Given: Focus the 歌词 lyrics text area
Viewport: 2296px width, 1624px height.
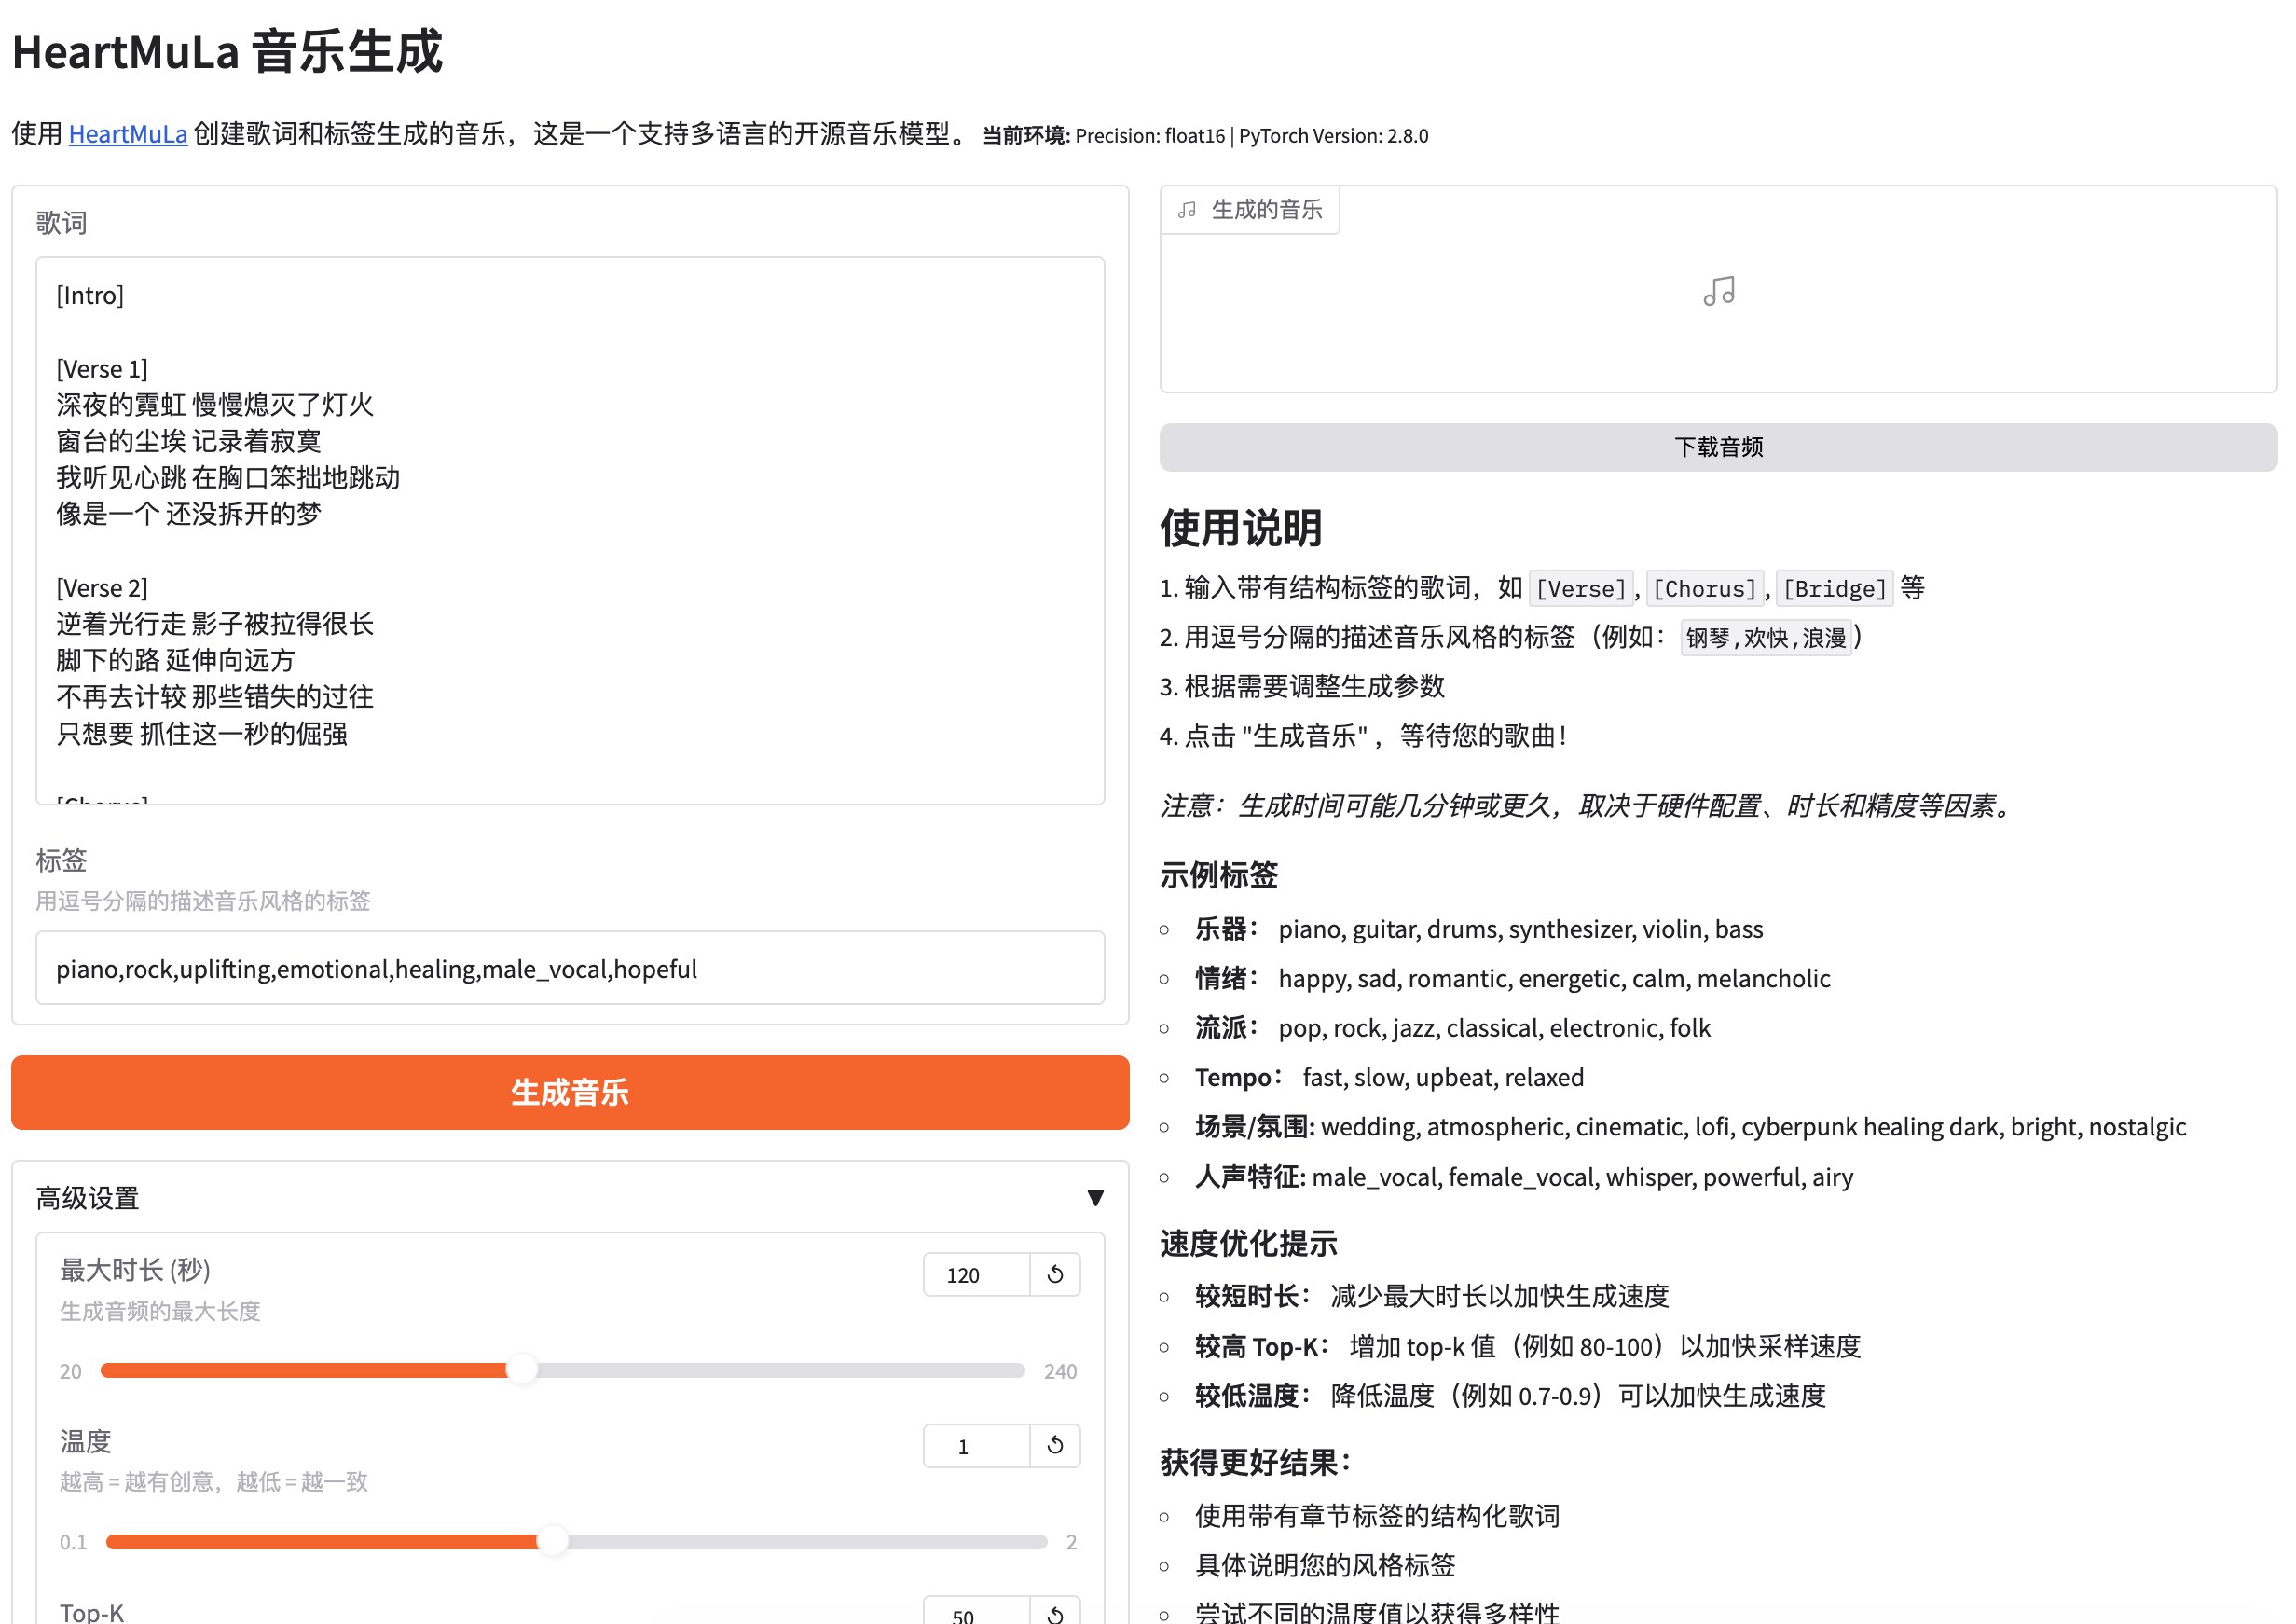Looking at the screenshot, I should click(x=570, y=530).
